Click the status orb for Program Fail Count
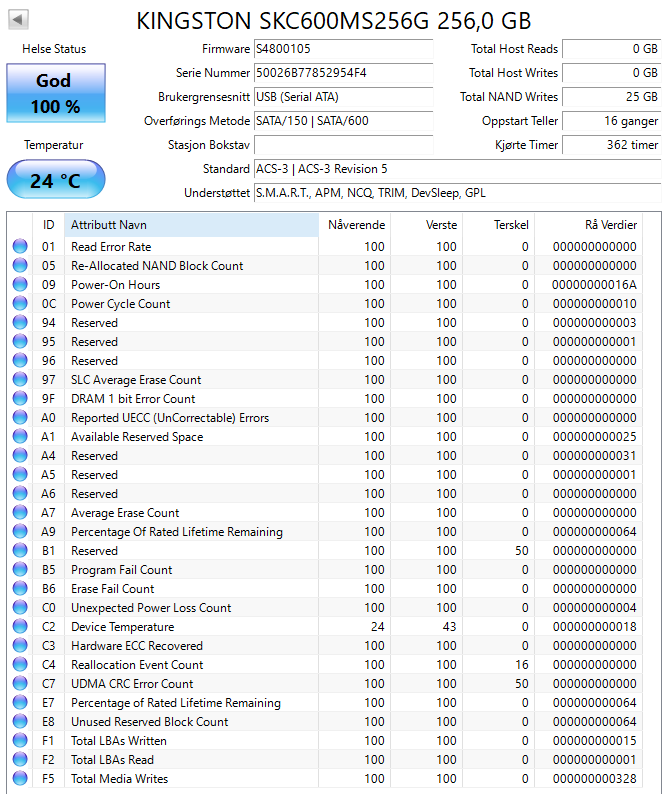Image resolution: width=667 pixels, height=794 pixels. tap(20, 569)
